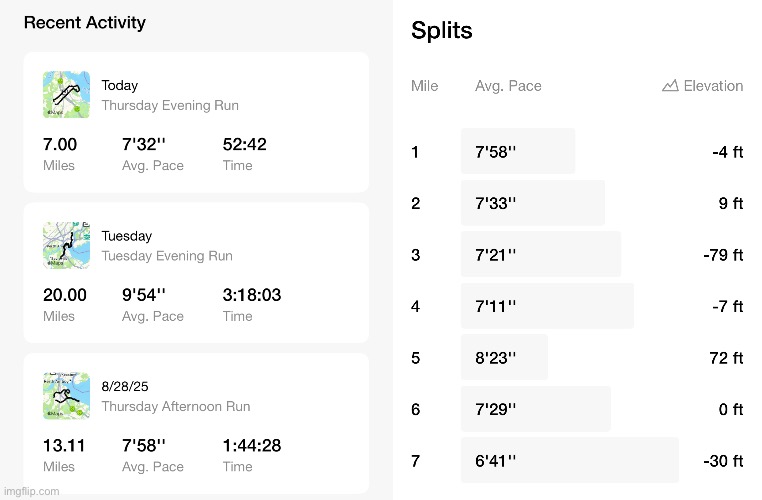This screenshot has width=762, height=500.
Task: Open Thursday Evening Run map thumbnail
Action: point(66,94)
